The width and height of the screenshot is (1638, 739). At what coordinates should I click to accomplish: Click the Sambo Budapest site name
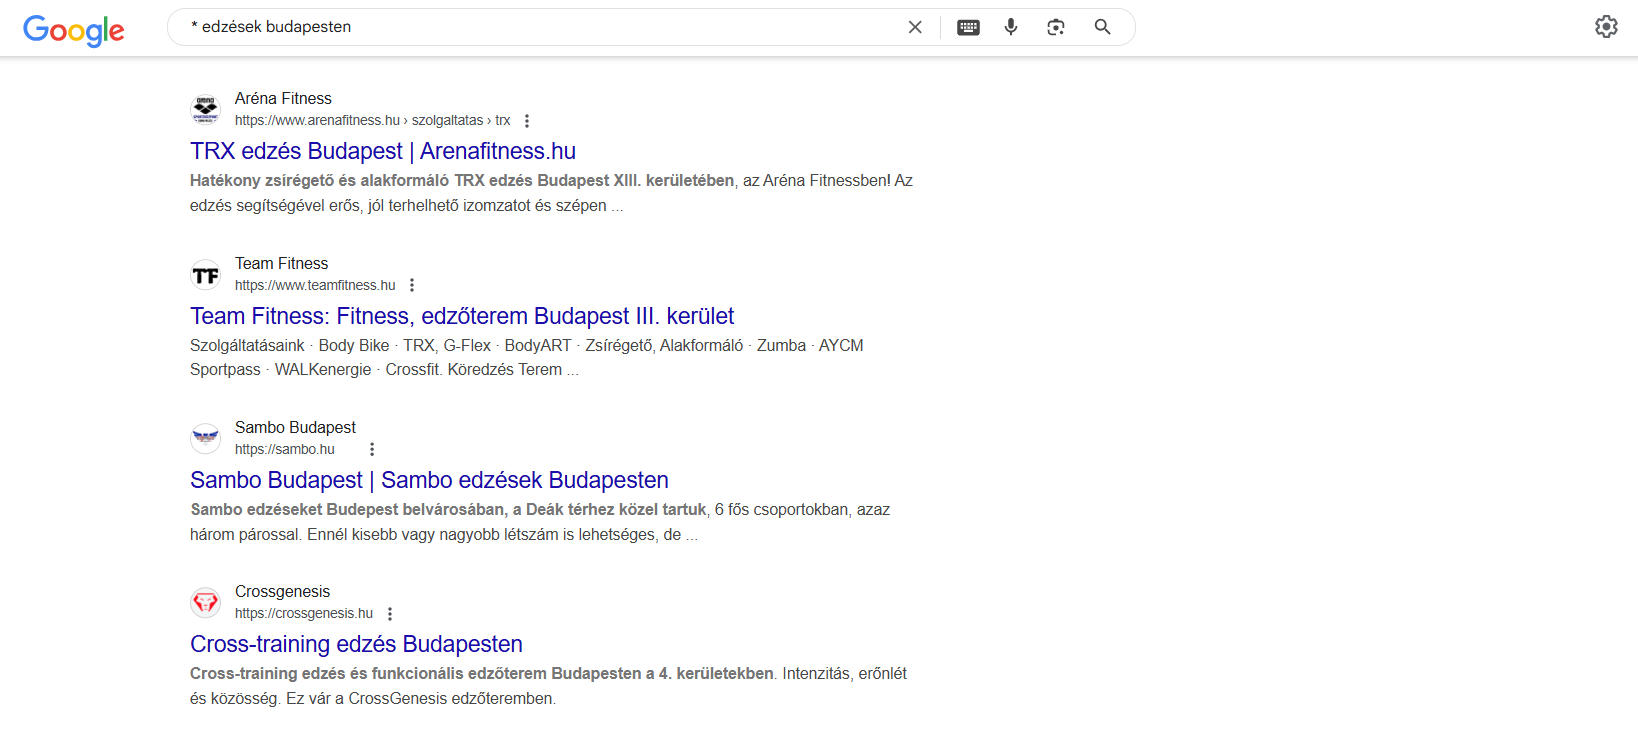295,427
